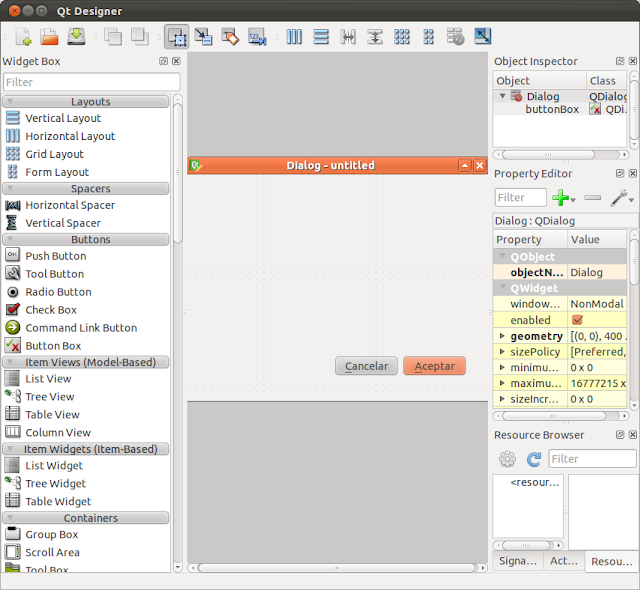Screen dimensions: 640x590
Task: Click the Adjust Size toolbar icon
Action: pos(482,36)
